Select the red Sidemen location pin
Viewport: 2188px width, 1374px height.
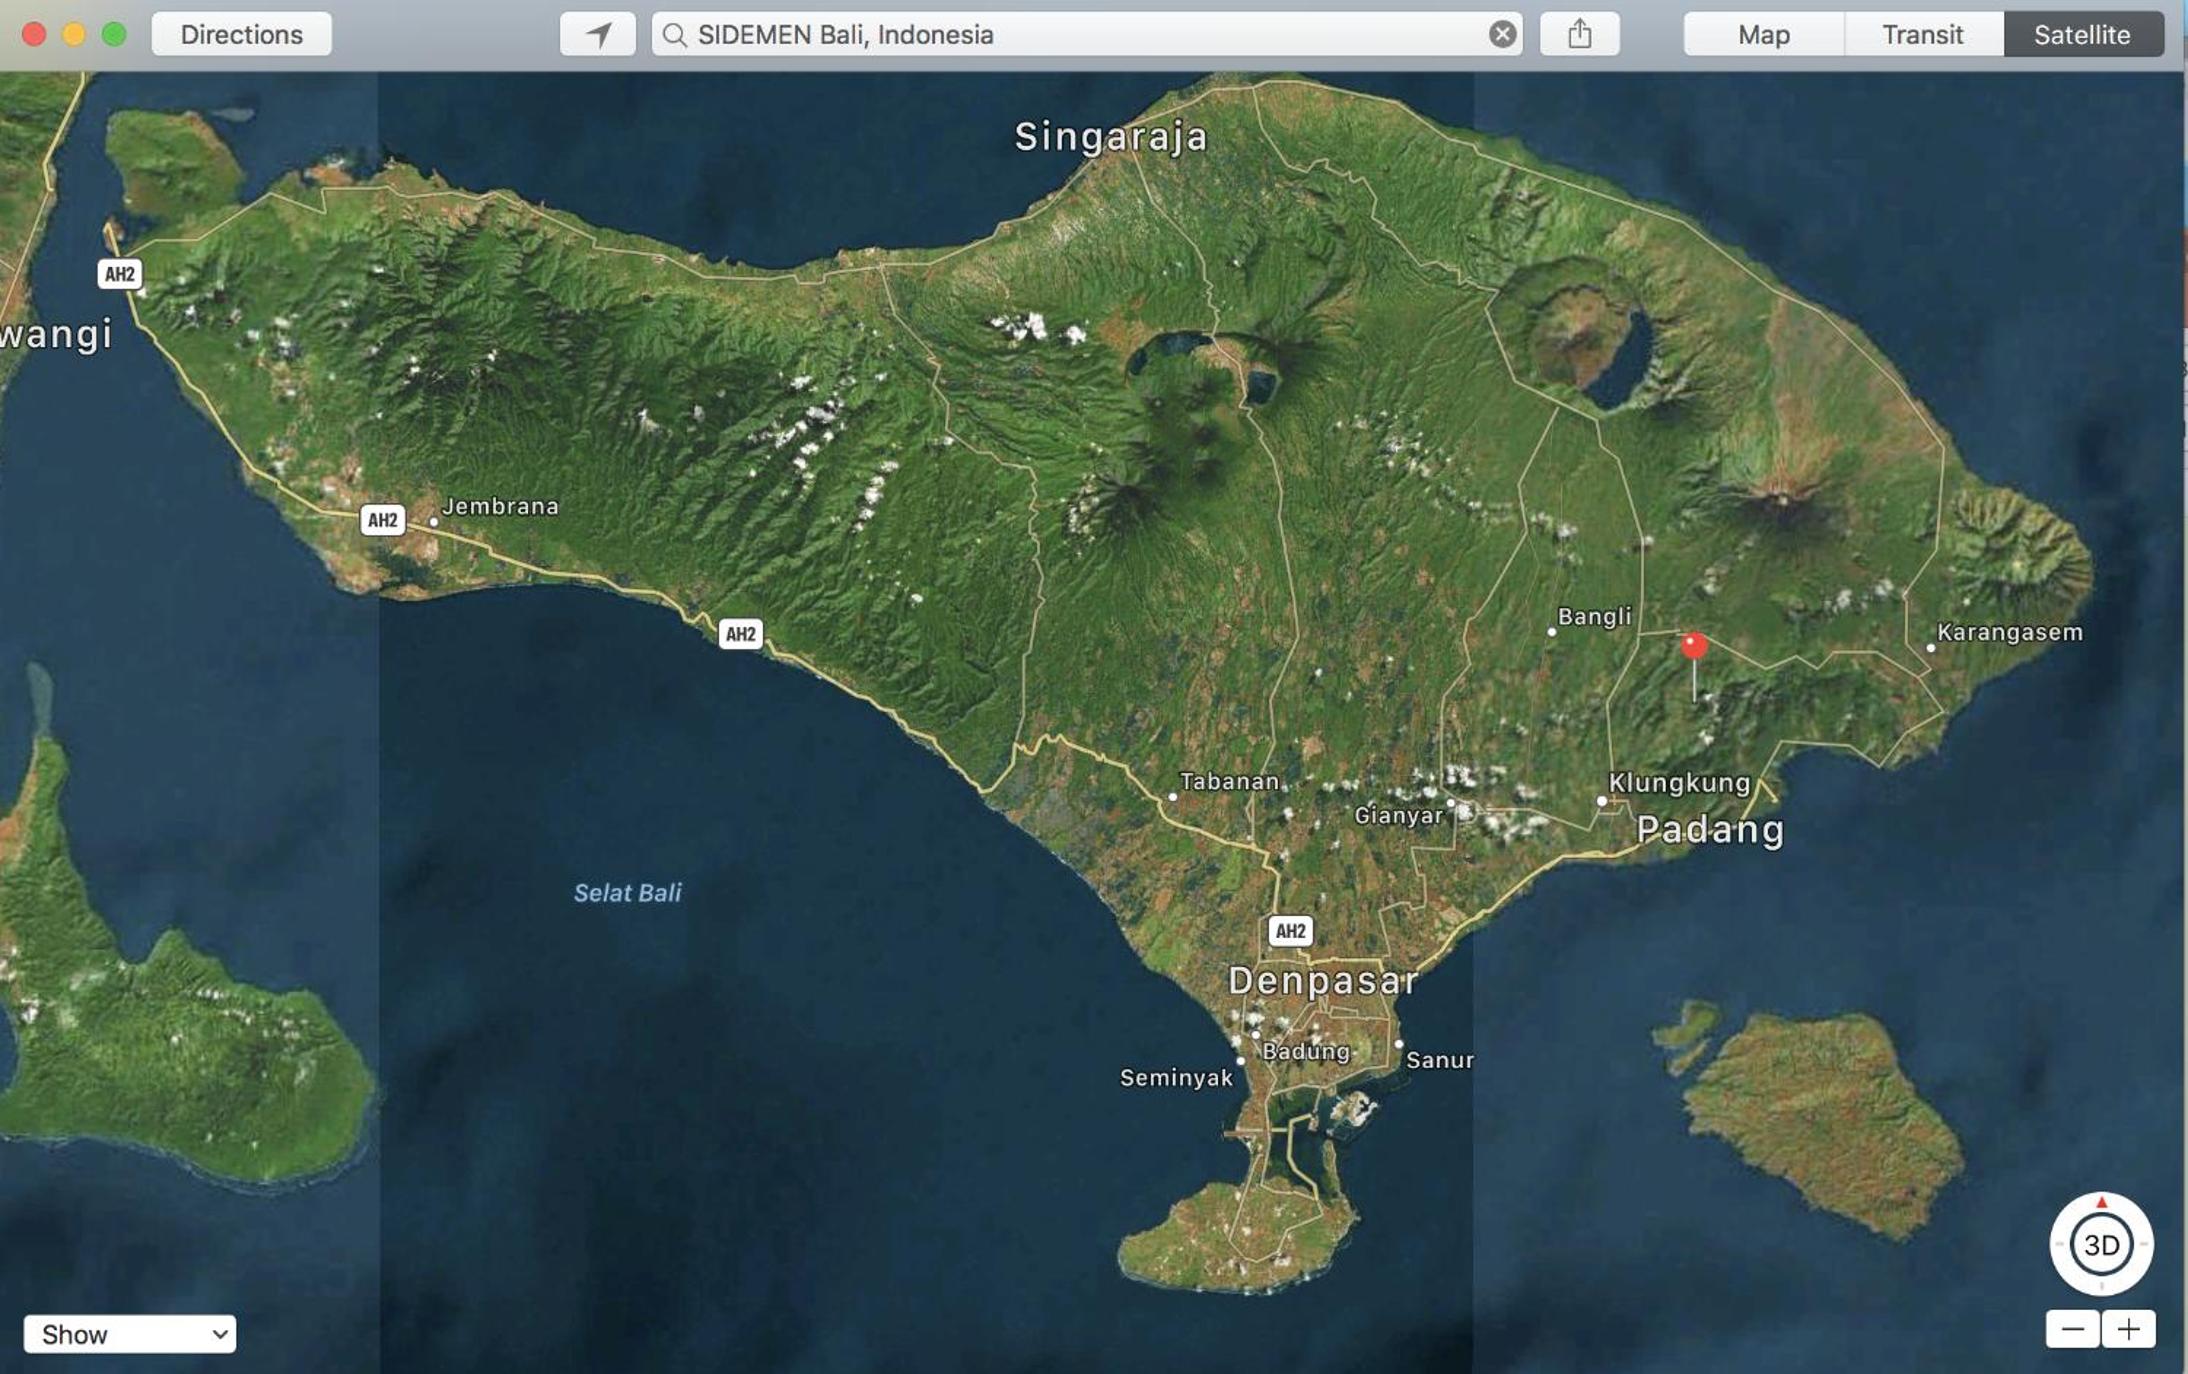pyautogui.click(x=1694, y=646)
